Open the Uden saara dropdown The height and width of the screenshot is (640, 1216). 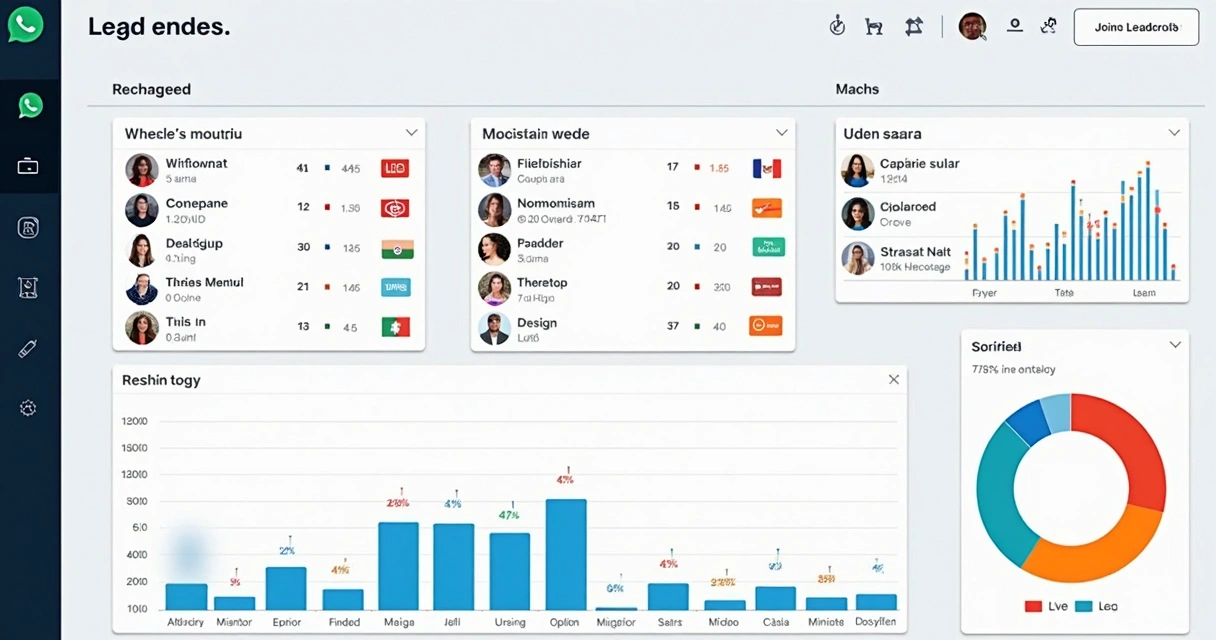click(1173, 131)
